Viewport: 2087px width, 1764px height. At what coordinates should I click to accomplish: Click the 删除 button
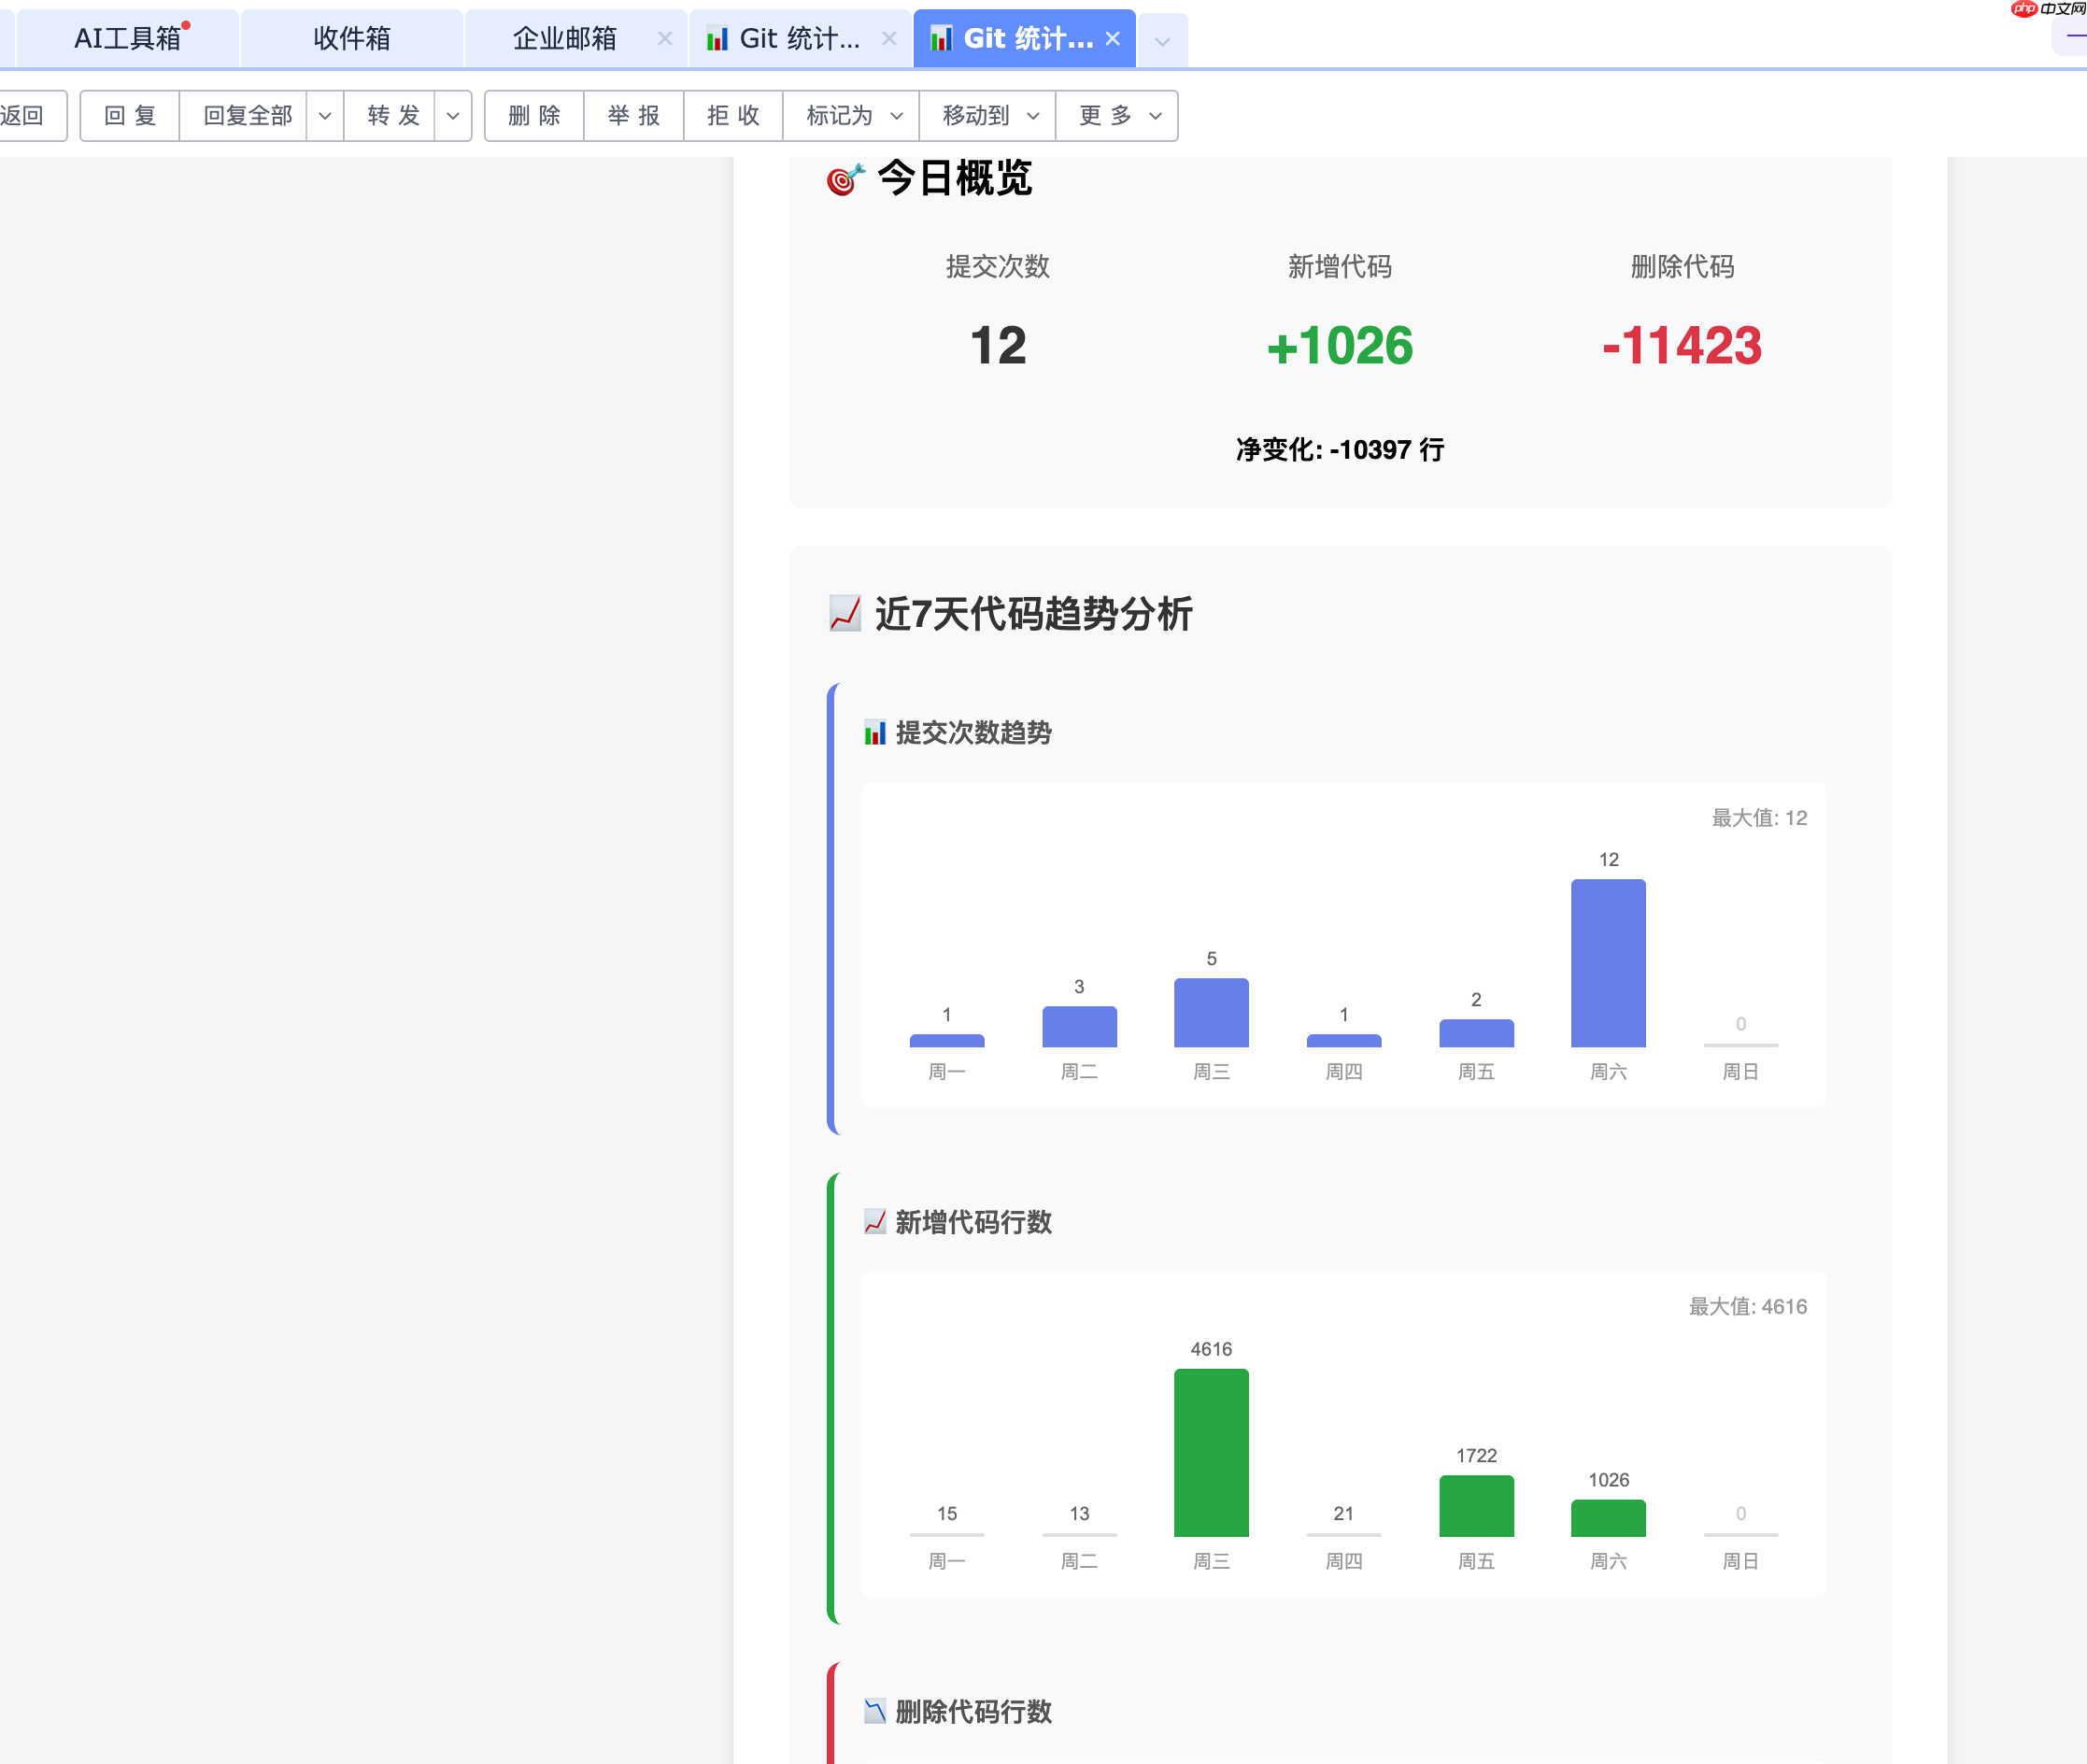point(533,116)
